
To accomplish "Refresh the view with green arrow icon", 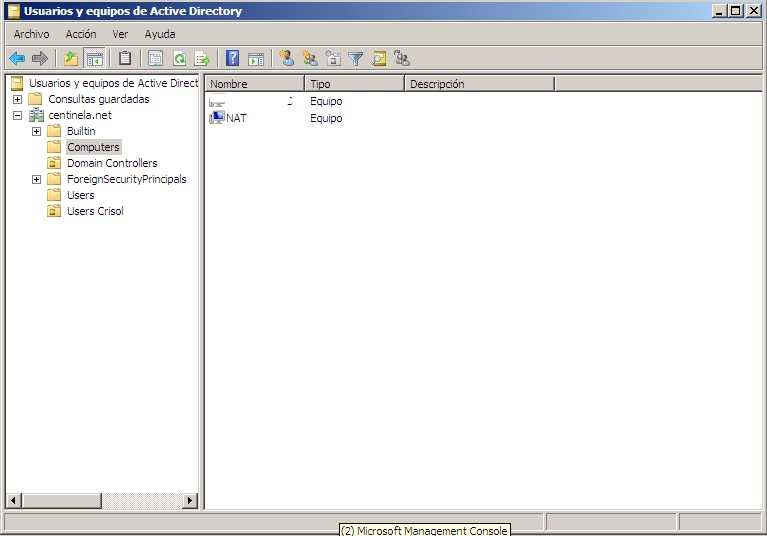I will (x=180, y=59).
